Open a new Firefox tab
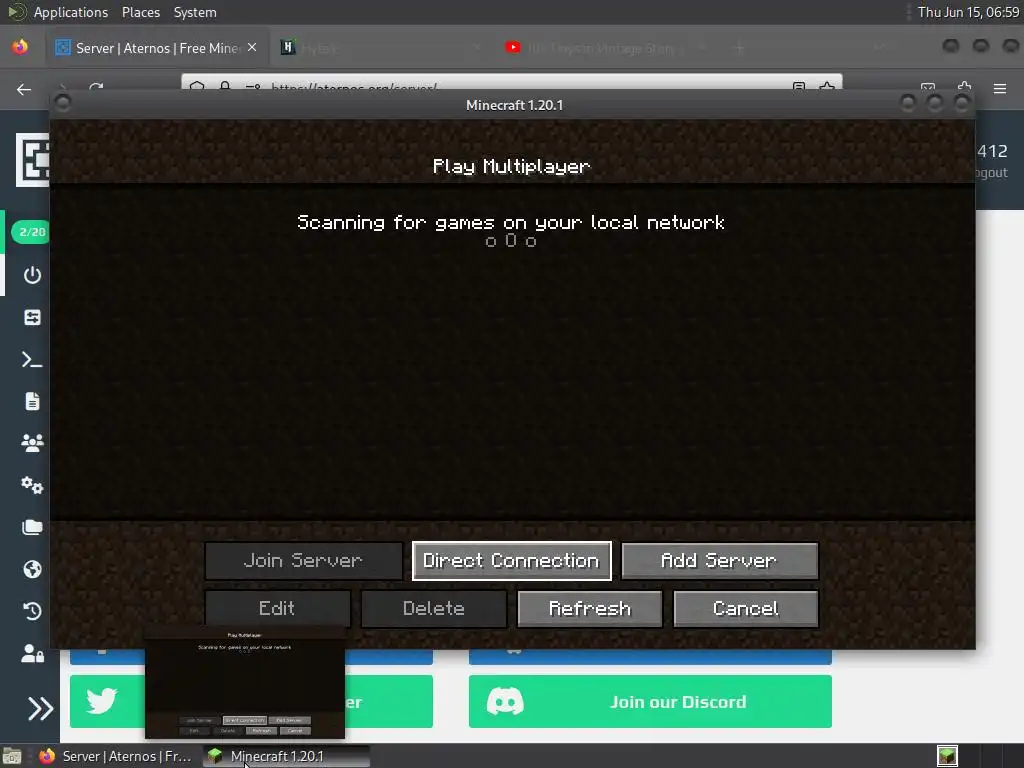This screenshot has height=768, width=1024. click(739, 48)
